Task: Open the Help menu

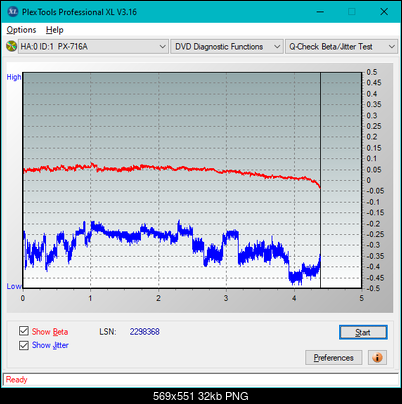Action: pyautogui.click(x=54, y=30)
